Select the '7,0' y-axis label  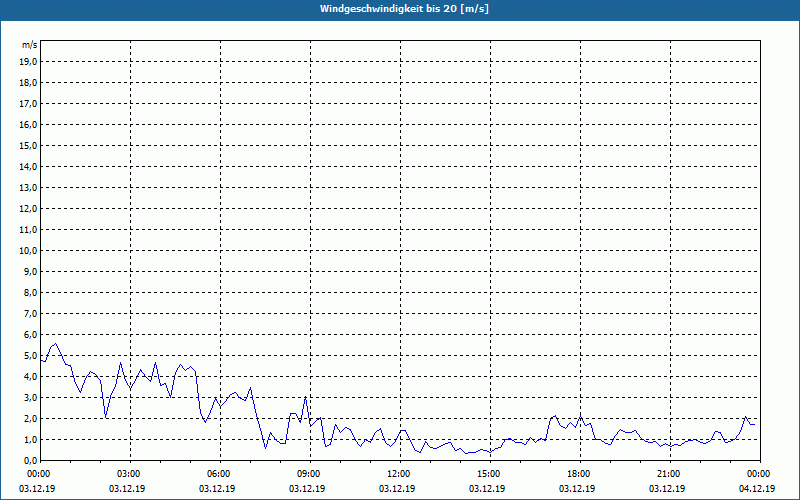click(x=31, y=313)
